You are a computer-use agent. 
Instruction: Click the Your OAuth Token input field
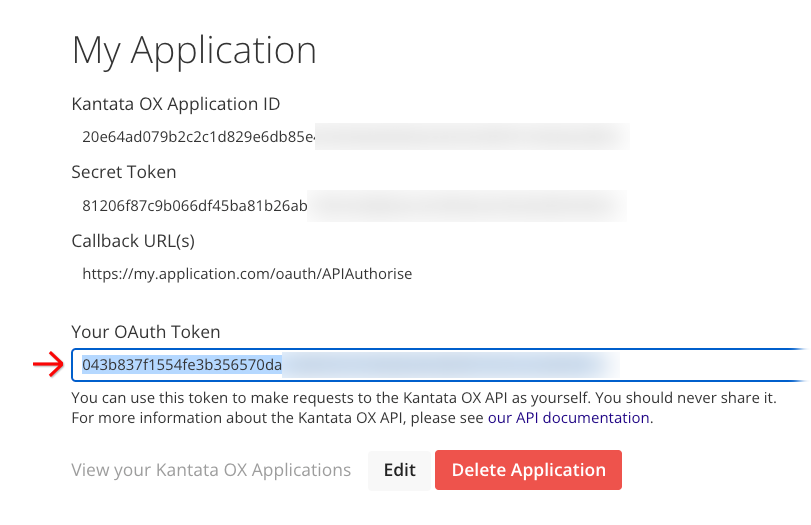coord(441,365)
